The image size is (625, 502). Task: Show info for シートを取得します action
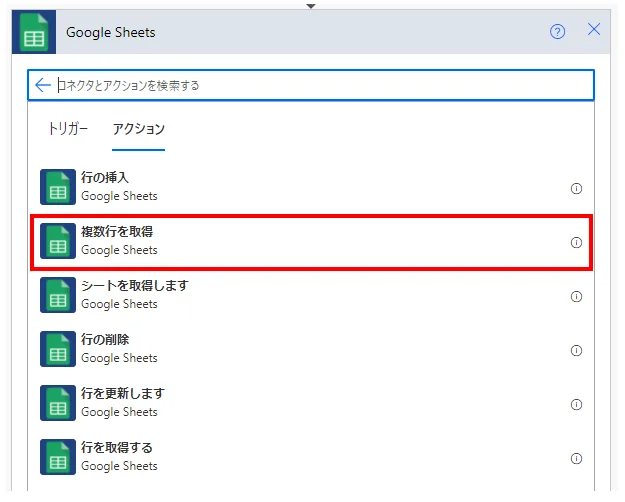click(x=576, y=296)
